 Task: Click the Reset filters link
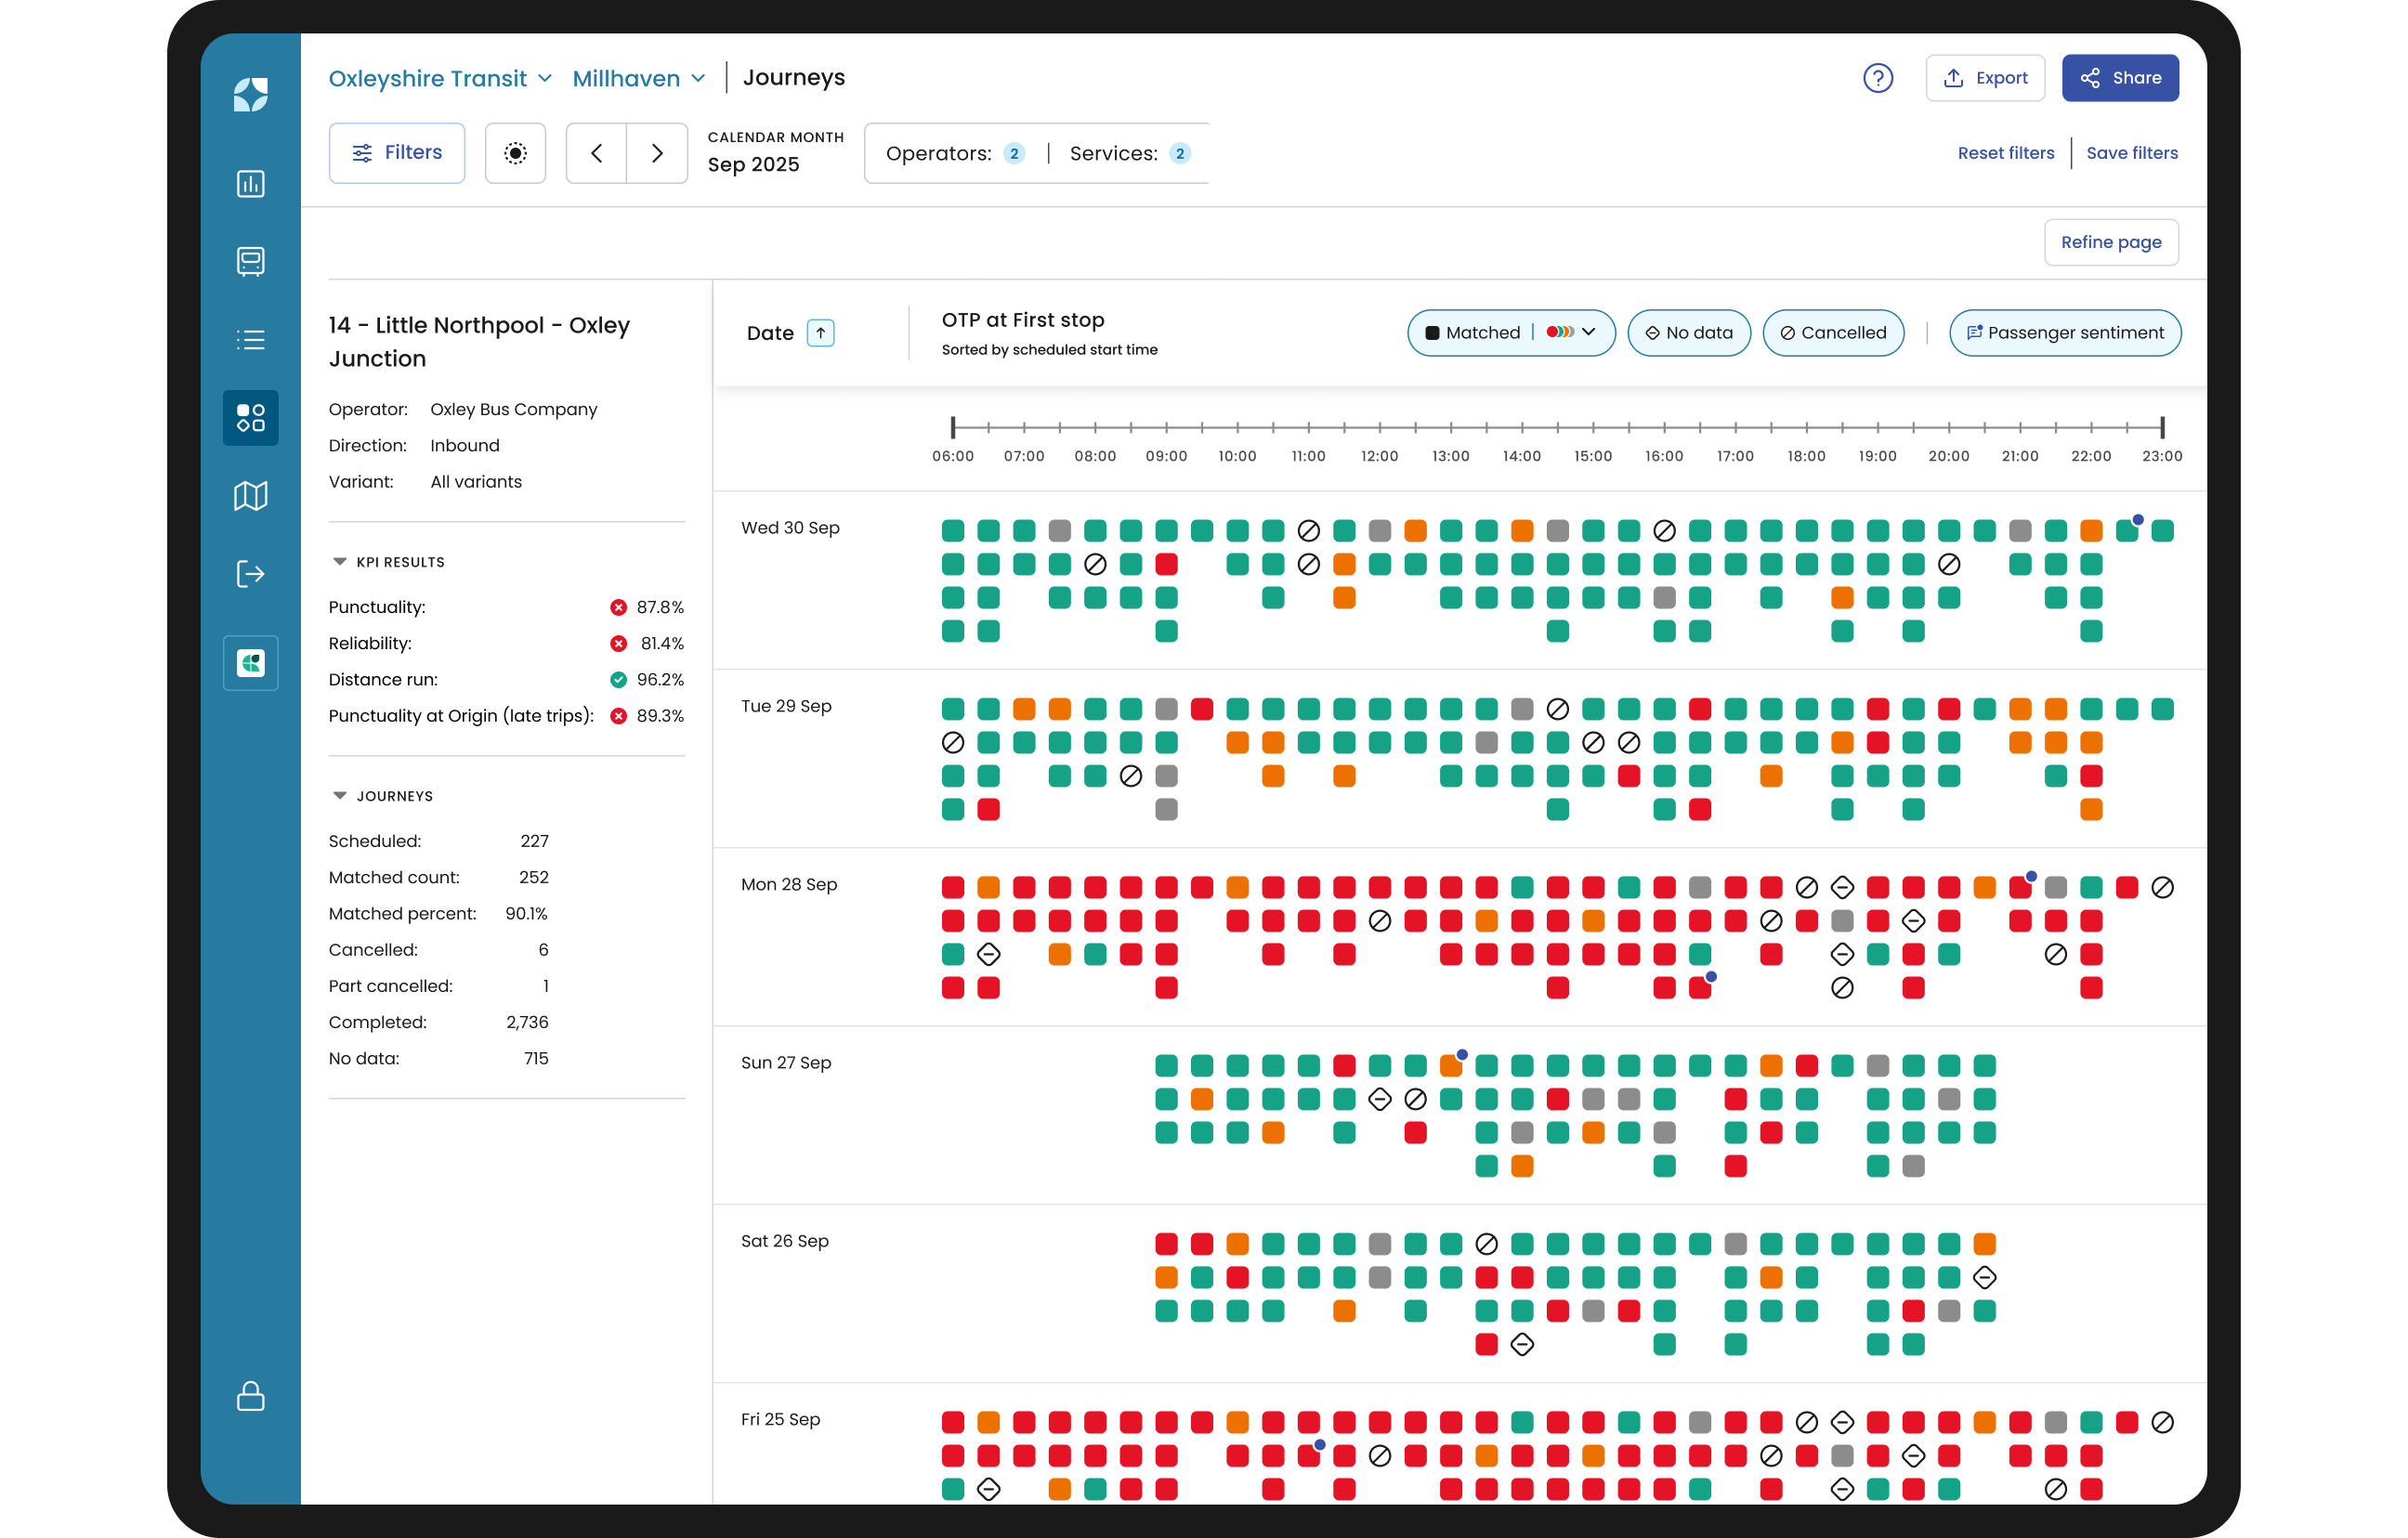point(2005,153)
